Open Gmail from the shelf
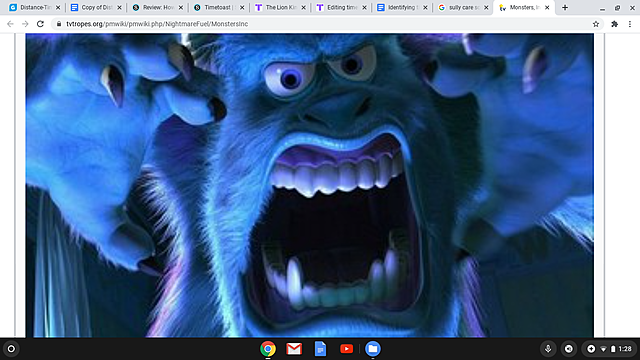Viewport: 640px width, 360px height. pyautogui.click(x=294, y=349)
